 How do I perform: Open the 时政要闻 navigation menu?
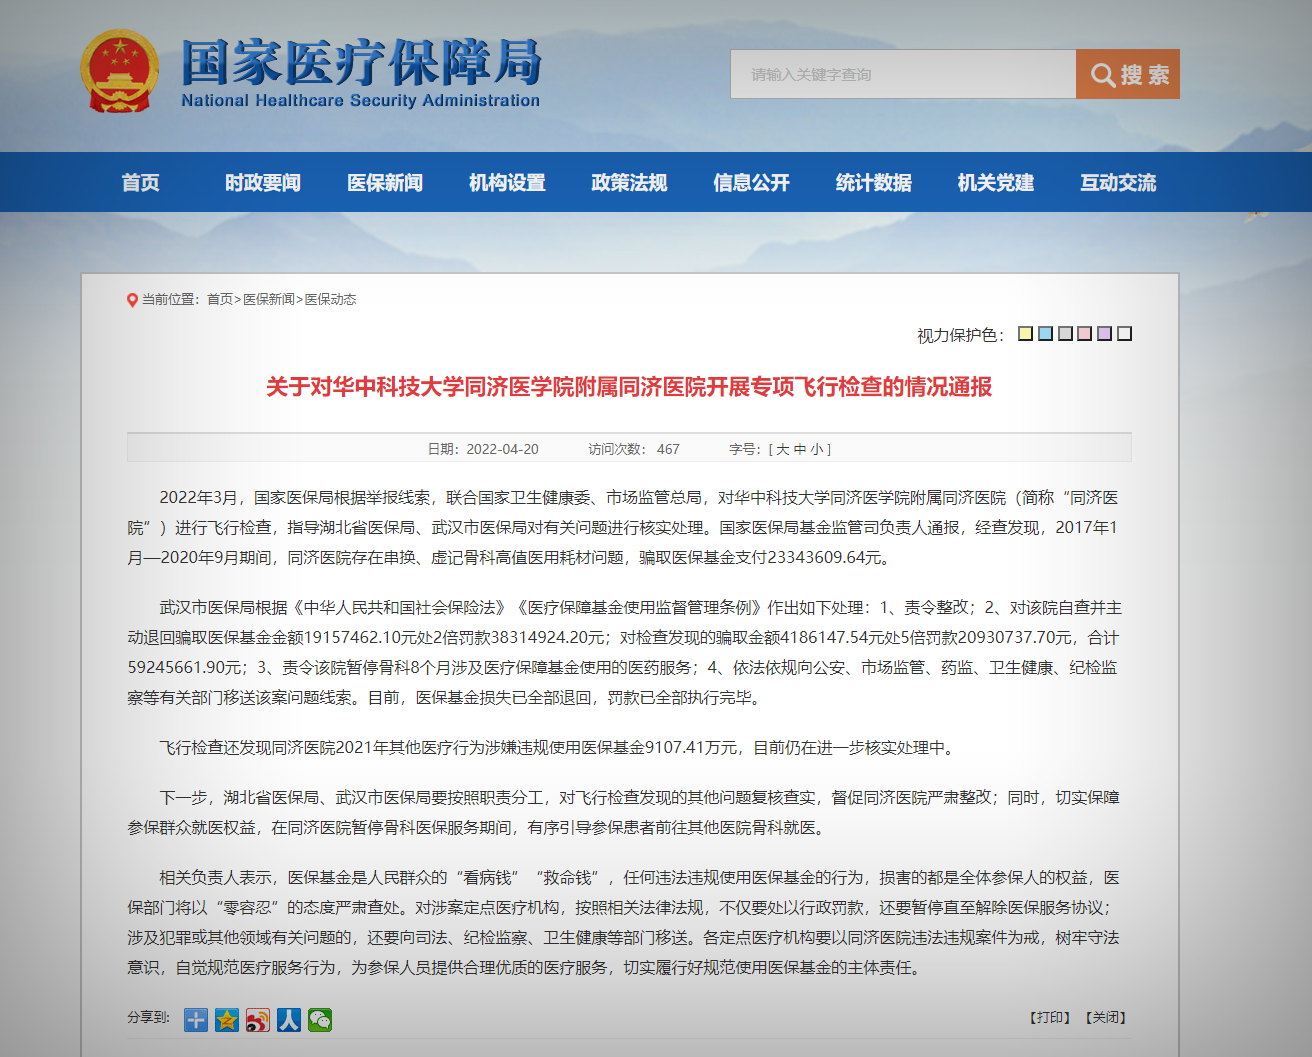pyautogui.click(x=263, y=182)
